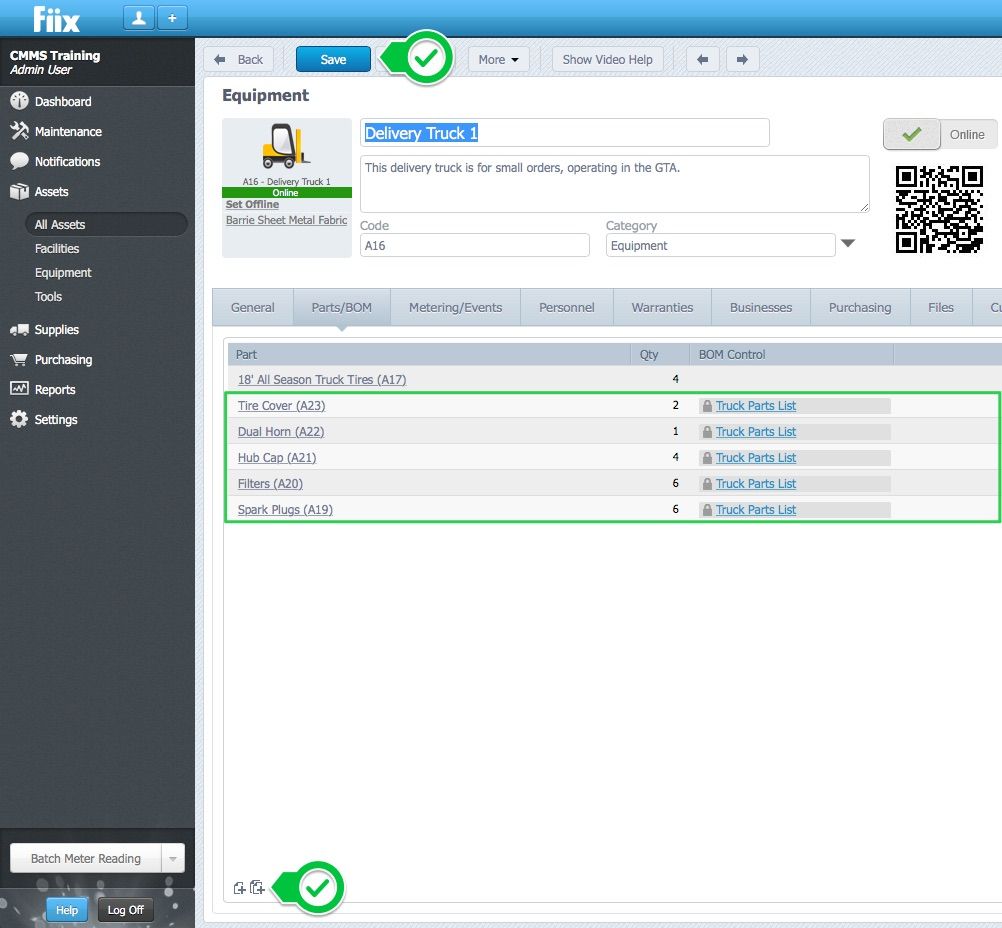The width and height of the screenshot is (1002, 928).
Task: Click the Log Off button
Action: [125, 909]
